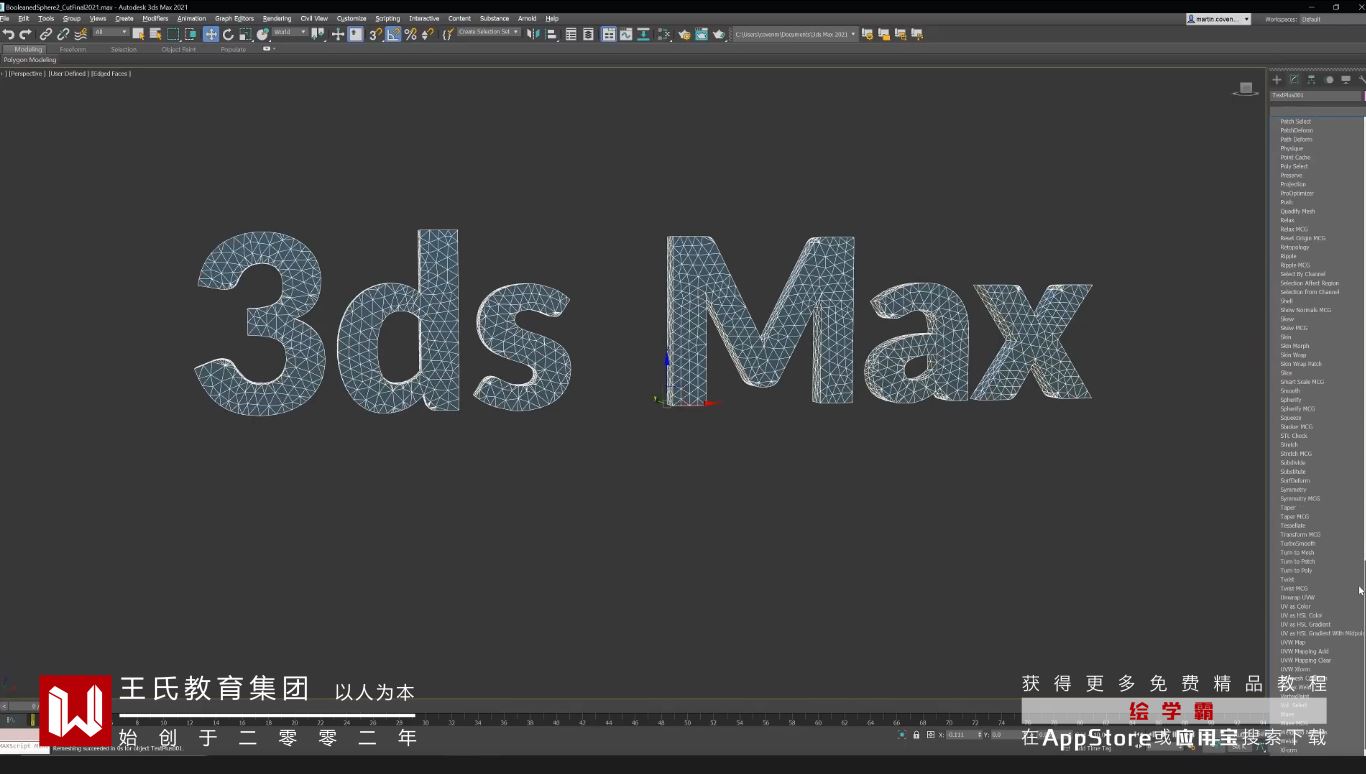Switch to the Object Paint ribbon tab
The width and height of the screenshot is (1366, 774).
tap(179, 49)
